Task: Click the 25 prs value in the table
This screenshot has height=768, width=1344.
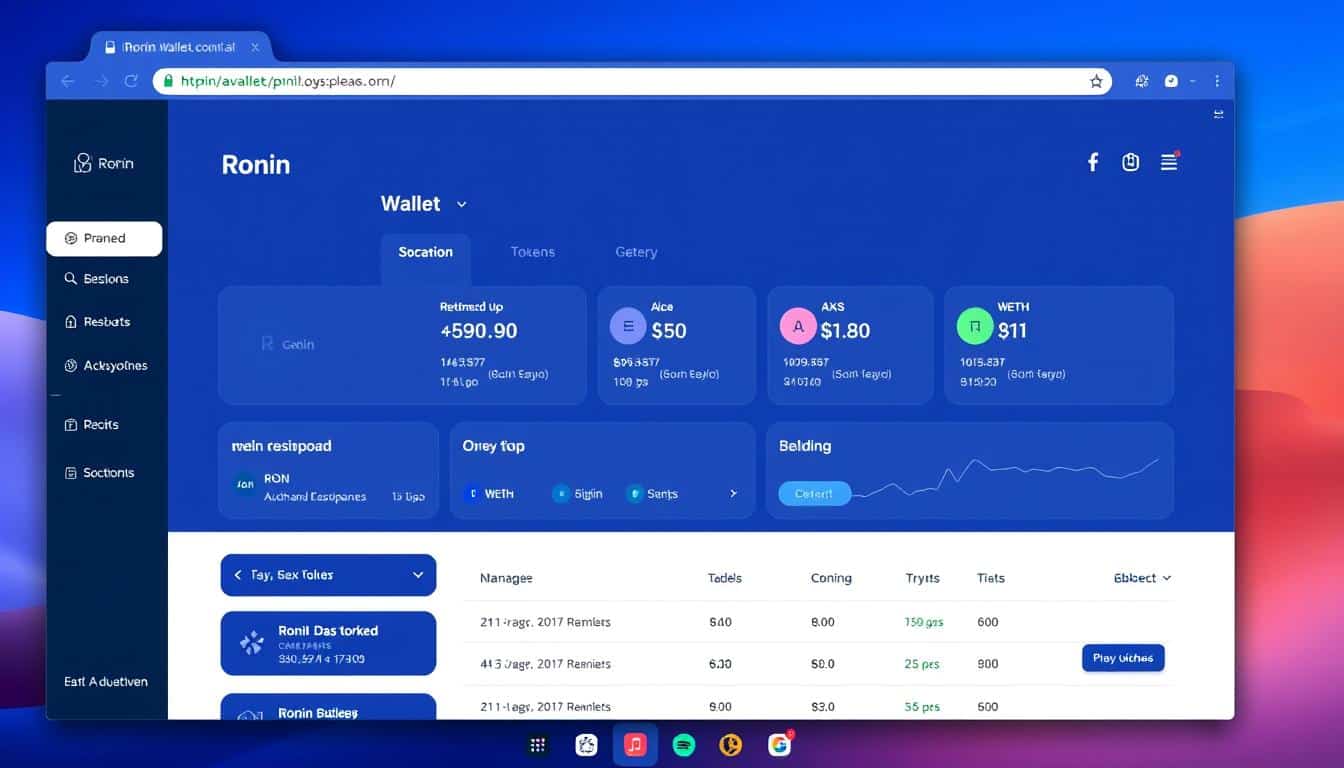Action: [x=922, y=664]
